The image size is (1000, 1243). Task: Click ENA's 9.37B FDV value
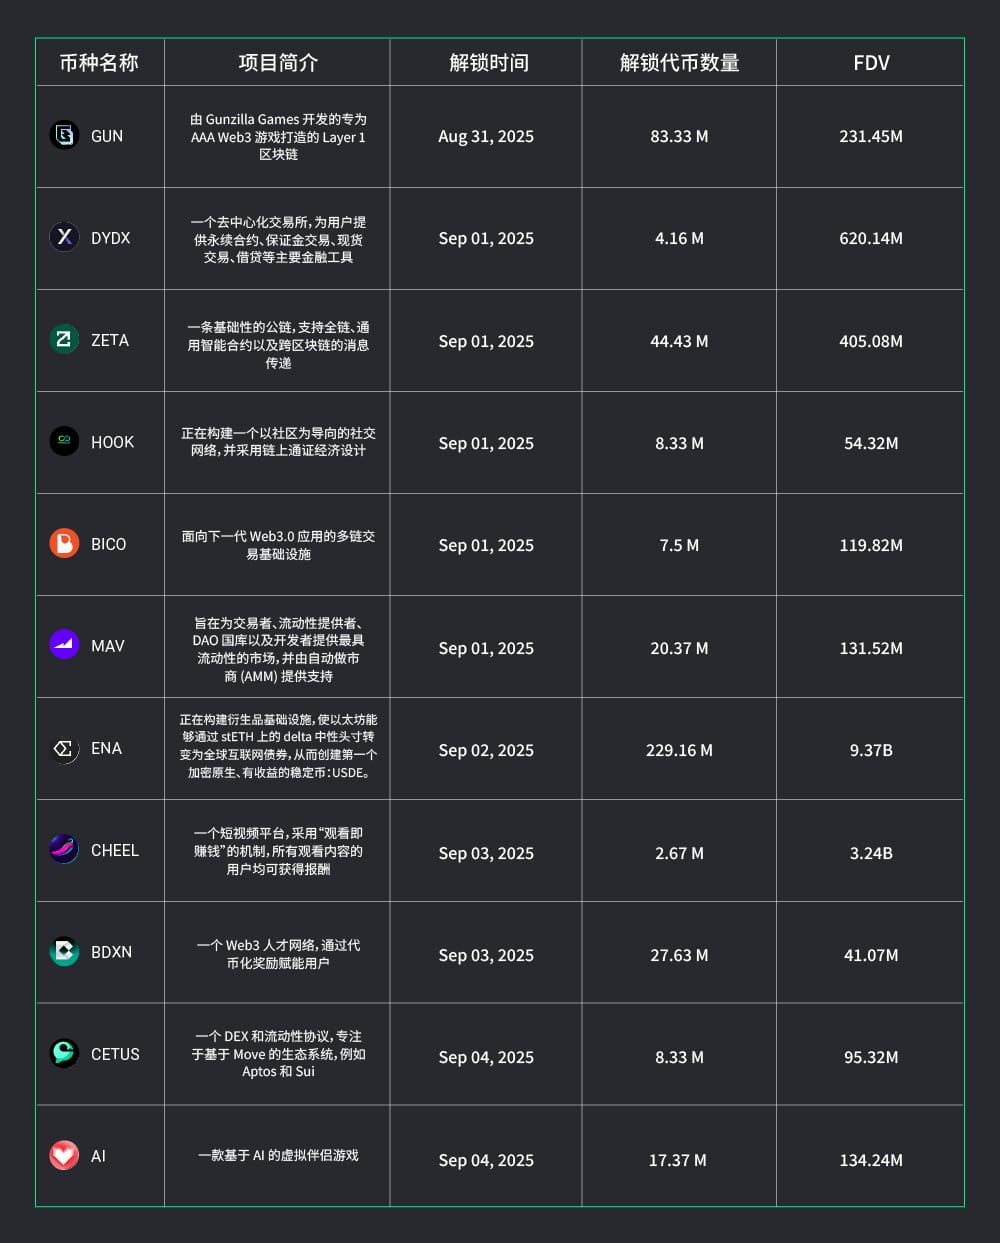click(x=871, y=750)
